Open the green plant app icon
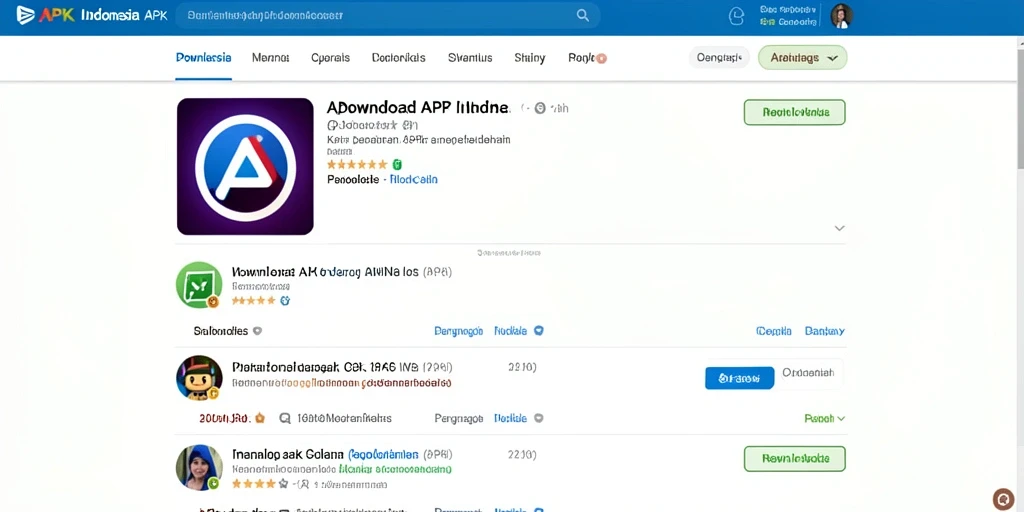 199,285
